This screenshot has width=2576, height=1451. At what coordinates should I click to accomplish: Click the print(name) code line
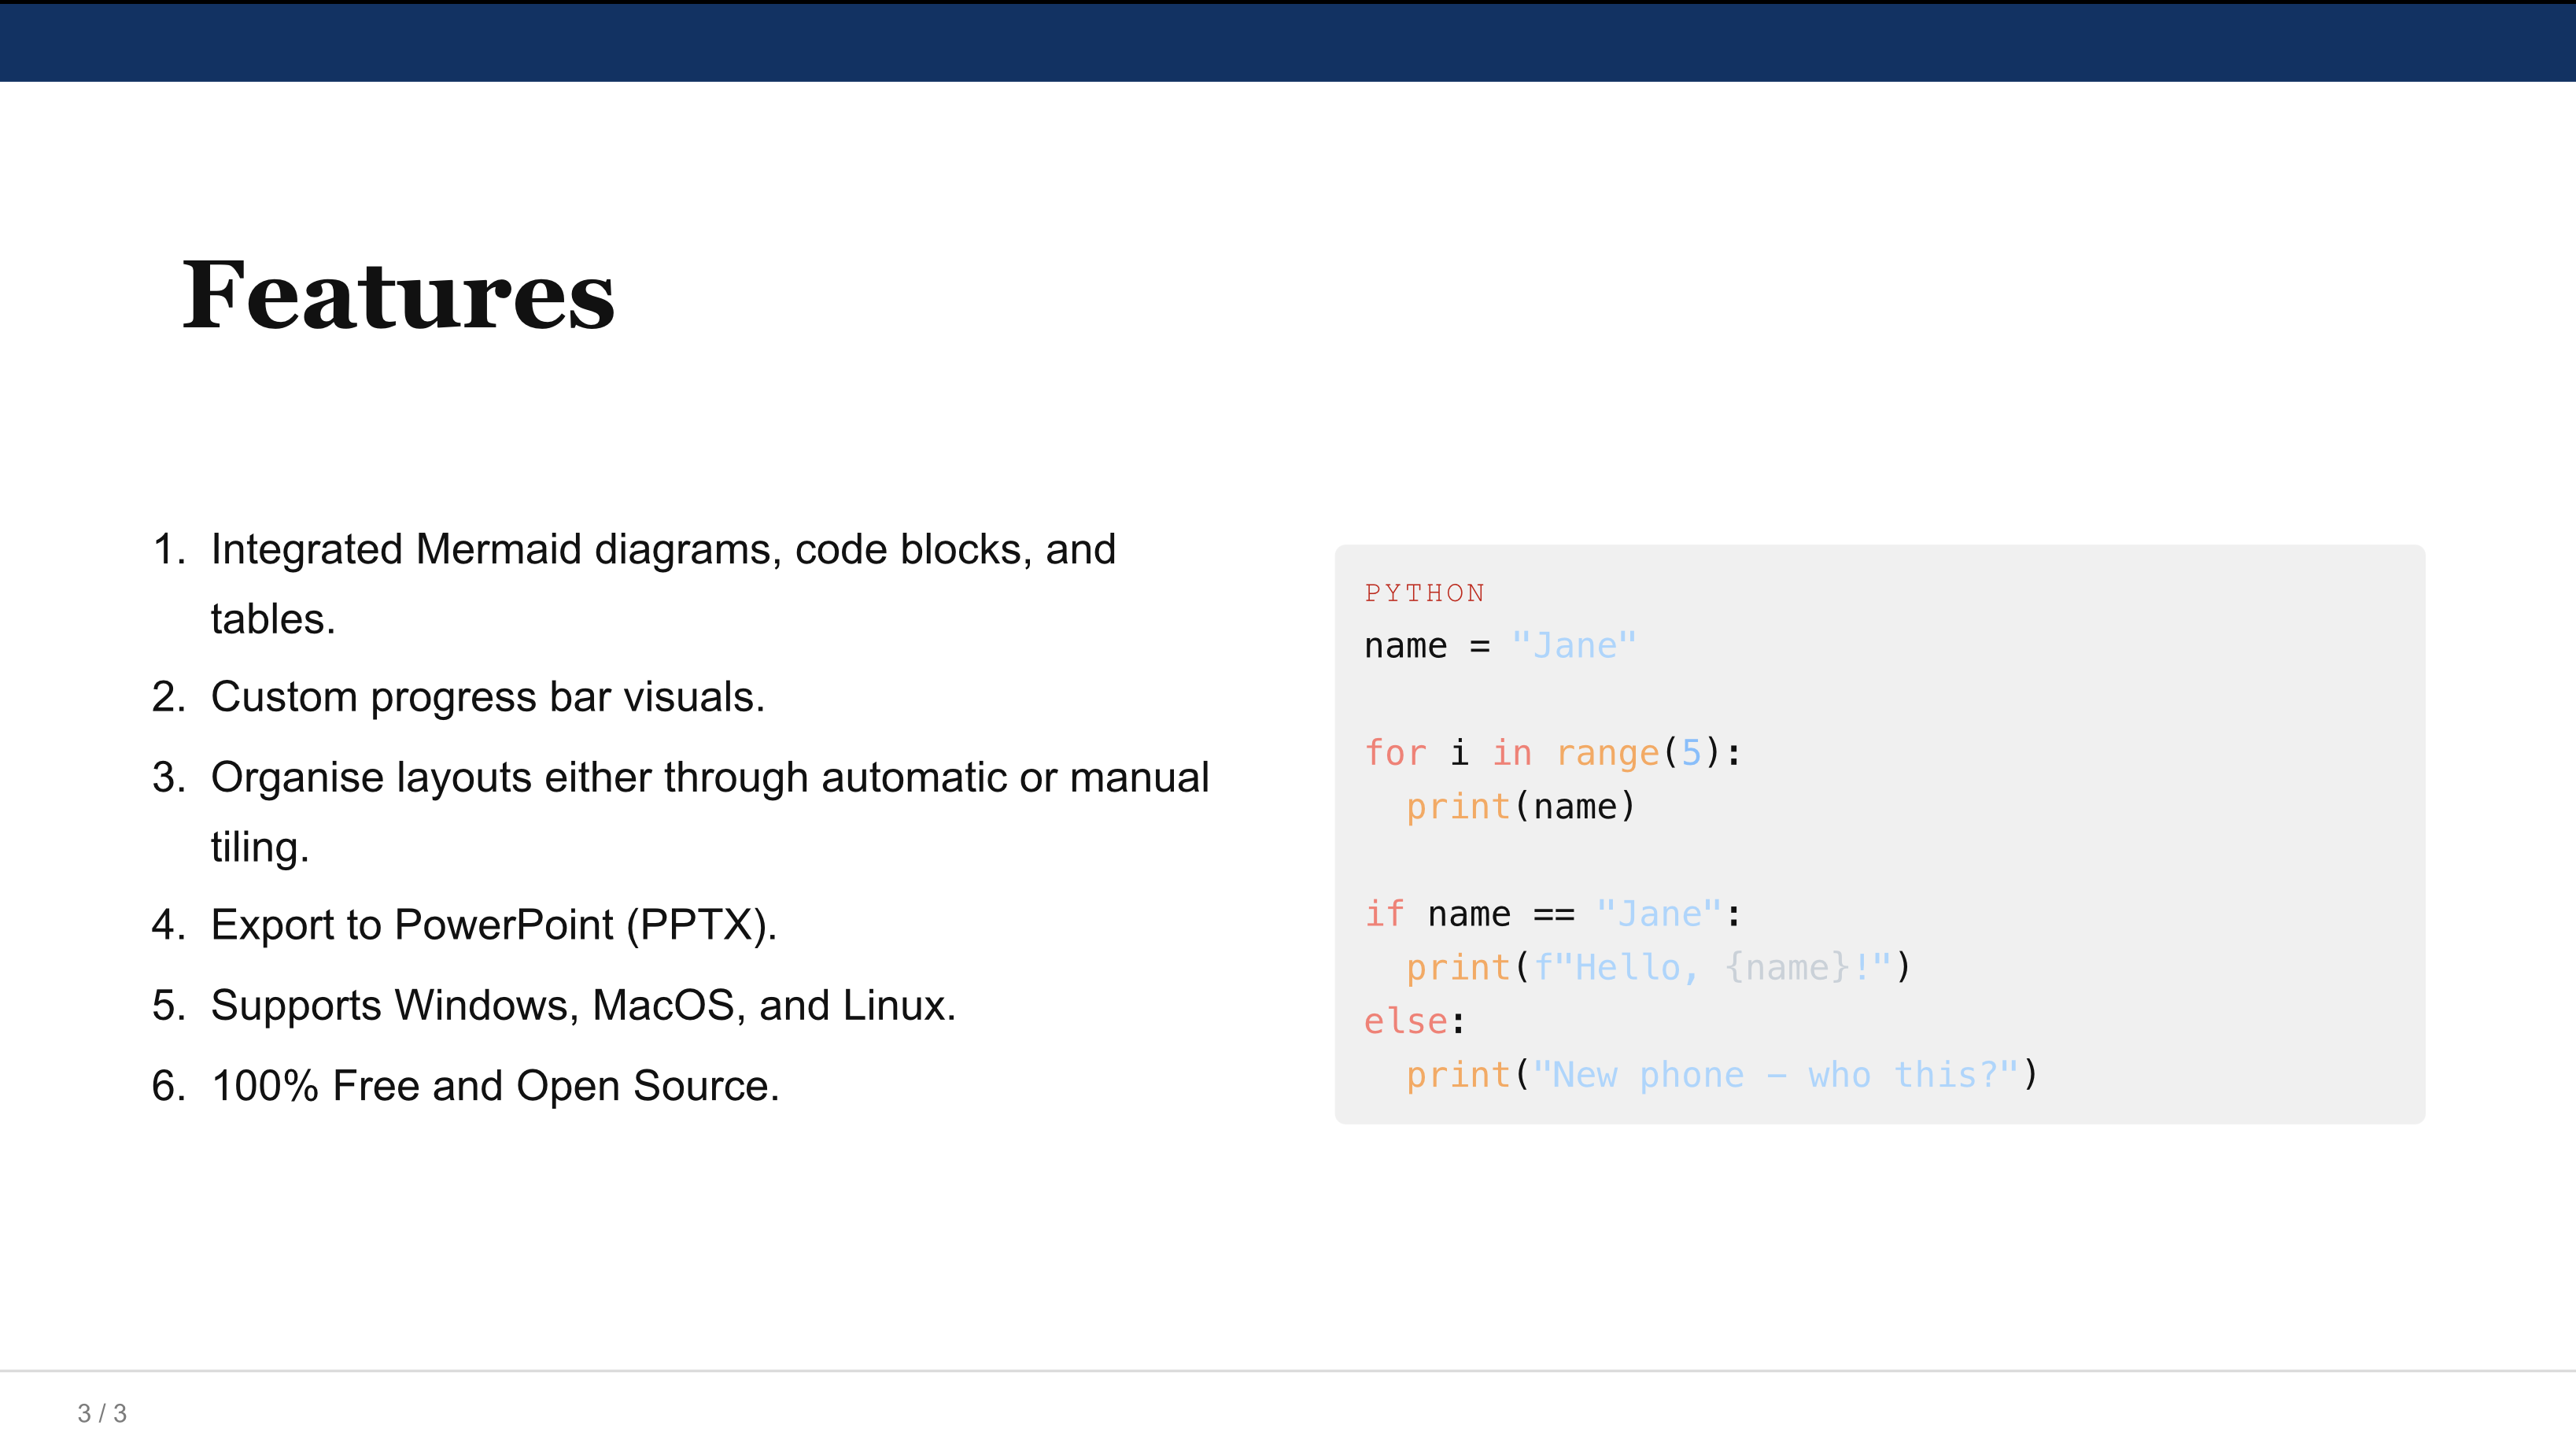click(x=1521, y=807)
